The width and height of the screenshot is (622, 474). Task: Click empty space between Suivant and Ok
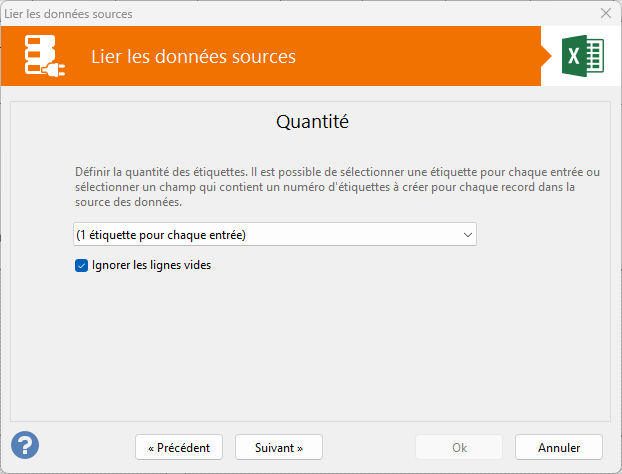pyautogui.click(x=368, y=447)
